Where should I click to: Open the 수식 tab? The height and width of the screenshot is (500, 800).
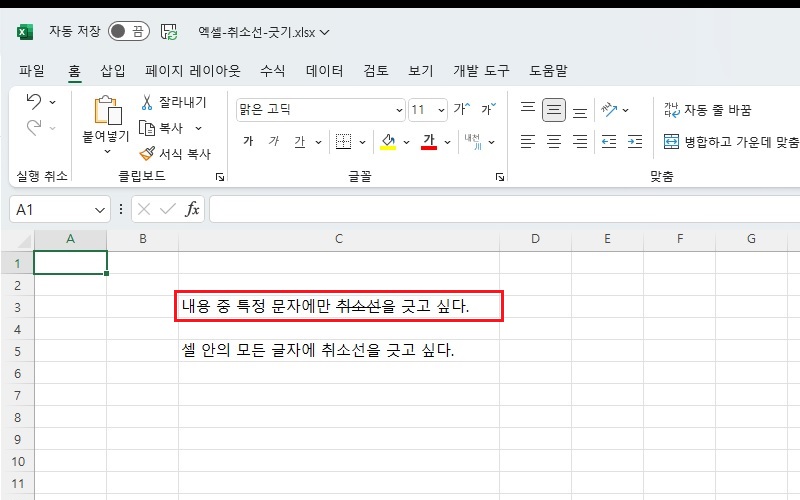coord(272,70)
